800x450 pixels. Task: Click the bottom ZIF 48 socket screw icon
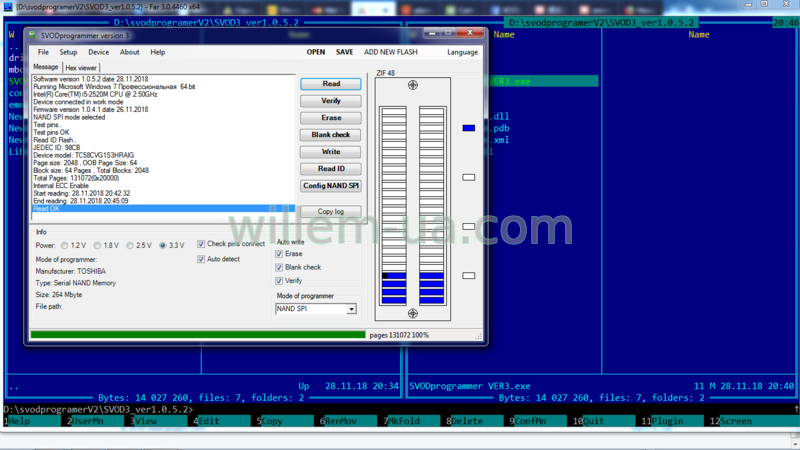coord(413,314)
